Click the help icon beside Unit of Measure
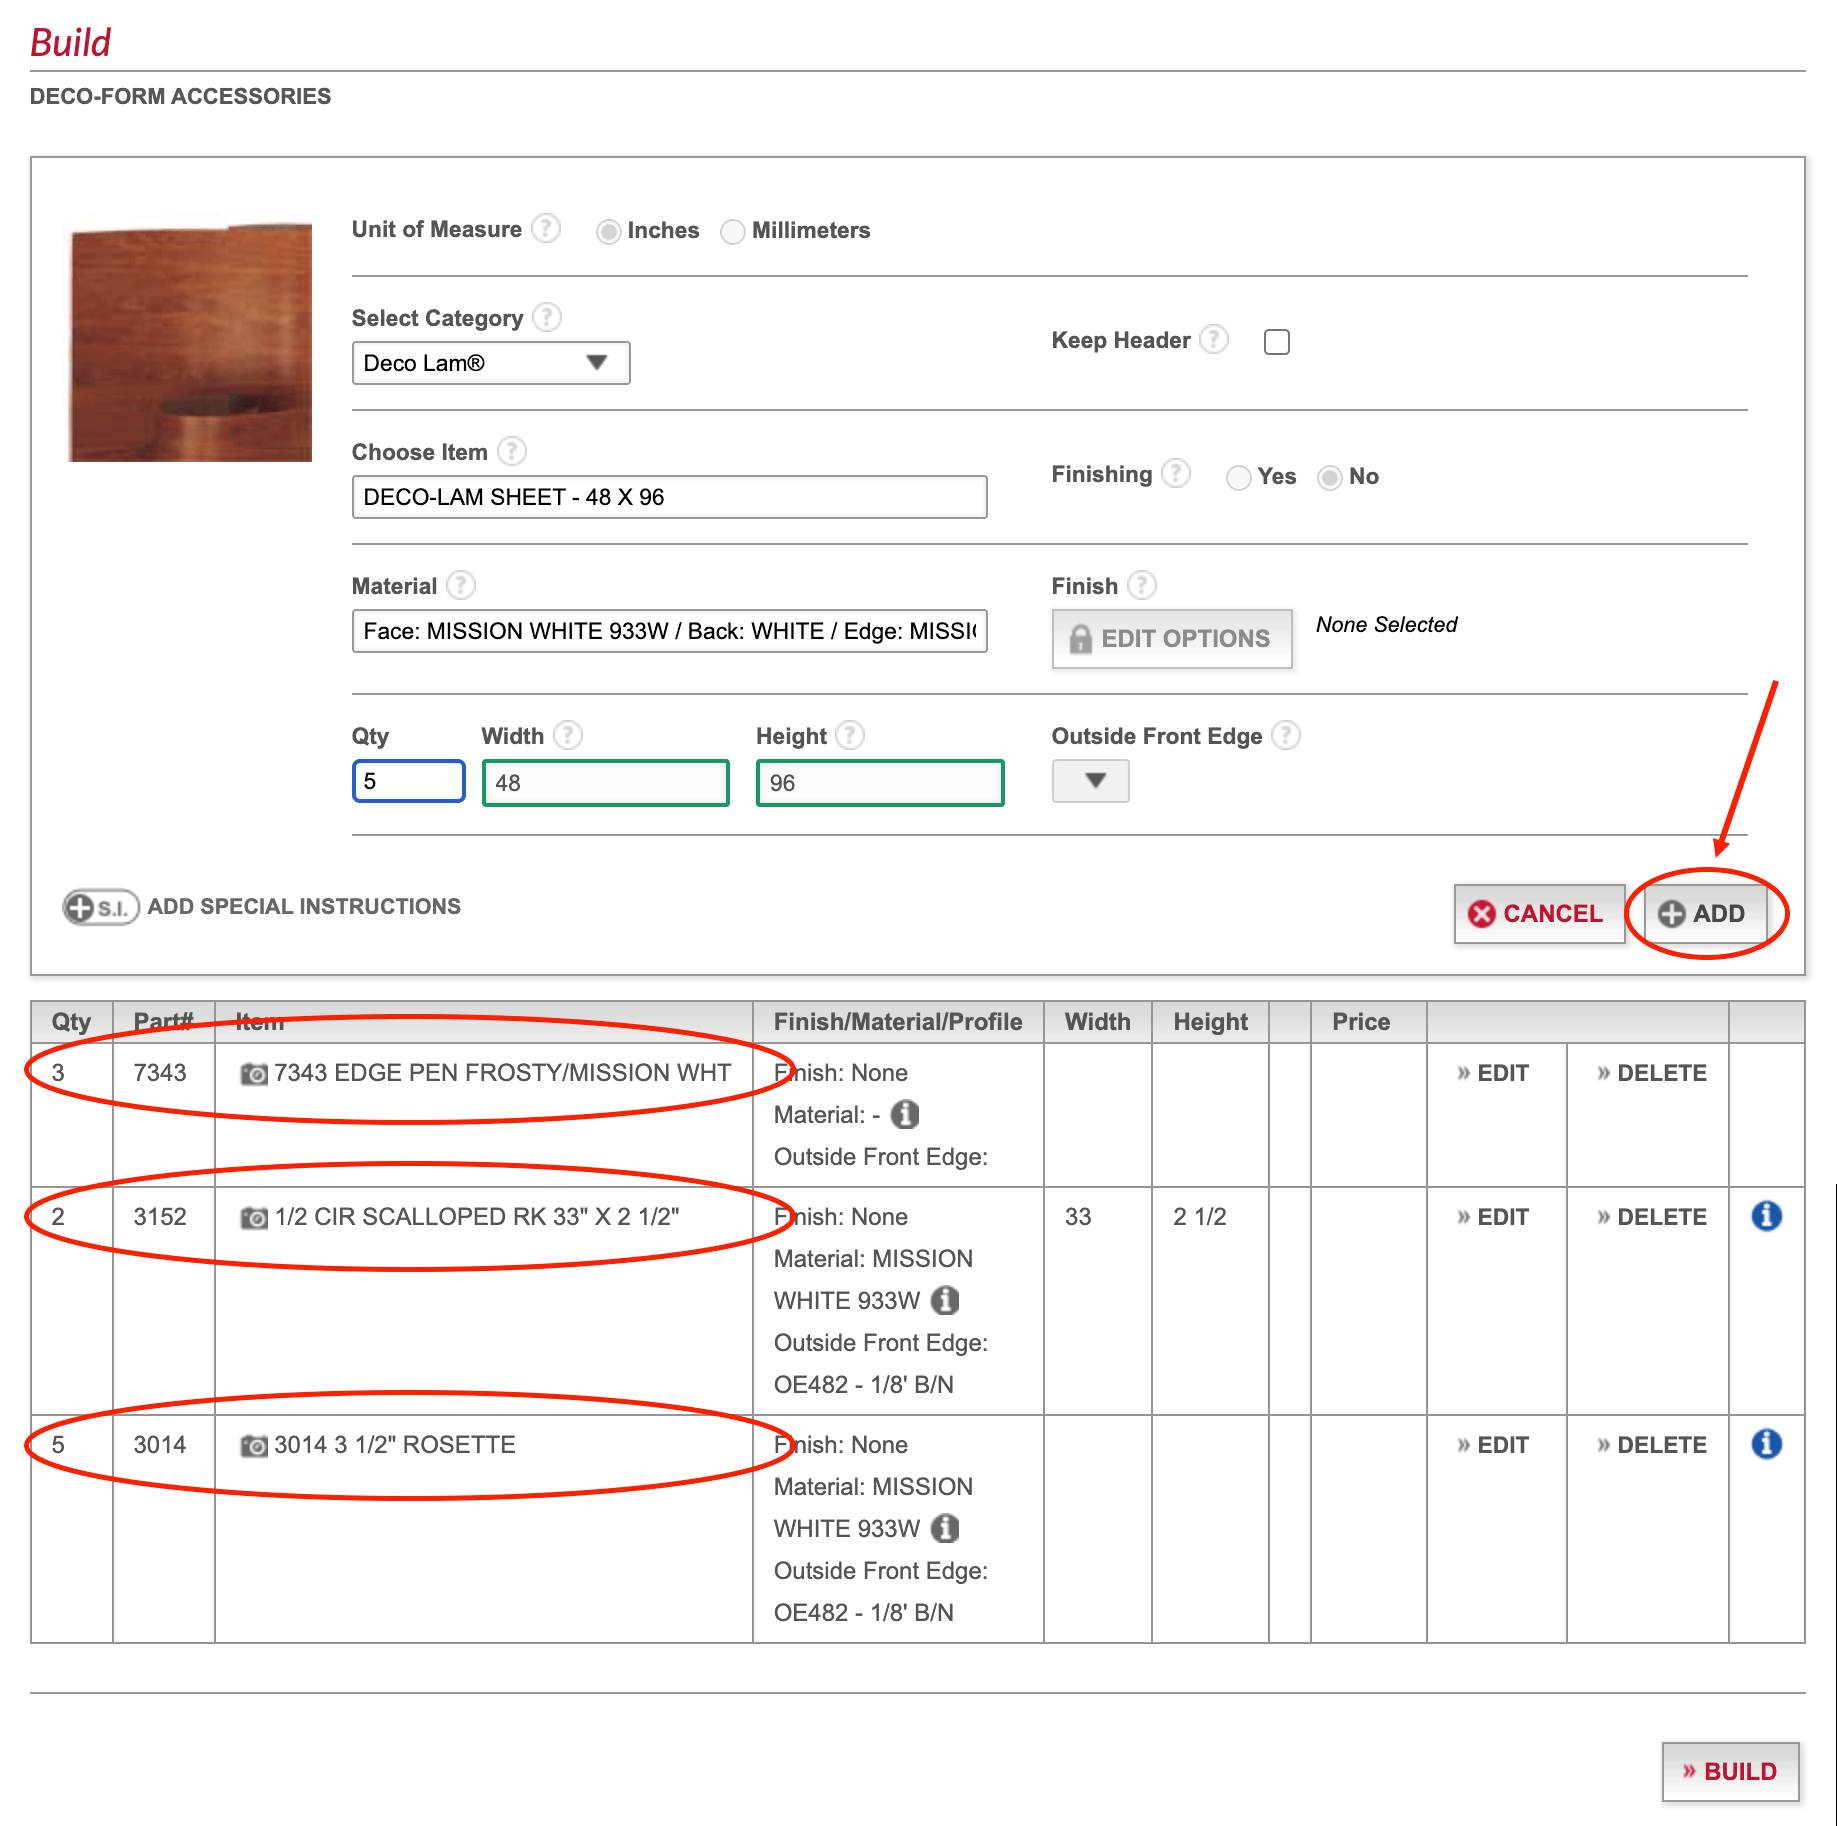Viewport: 1837px width, 1826px height. pos(546,229)
